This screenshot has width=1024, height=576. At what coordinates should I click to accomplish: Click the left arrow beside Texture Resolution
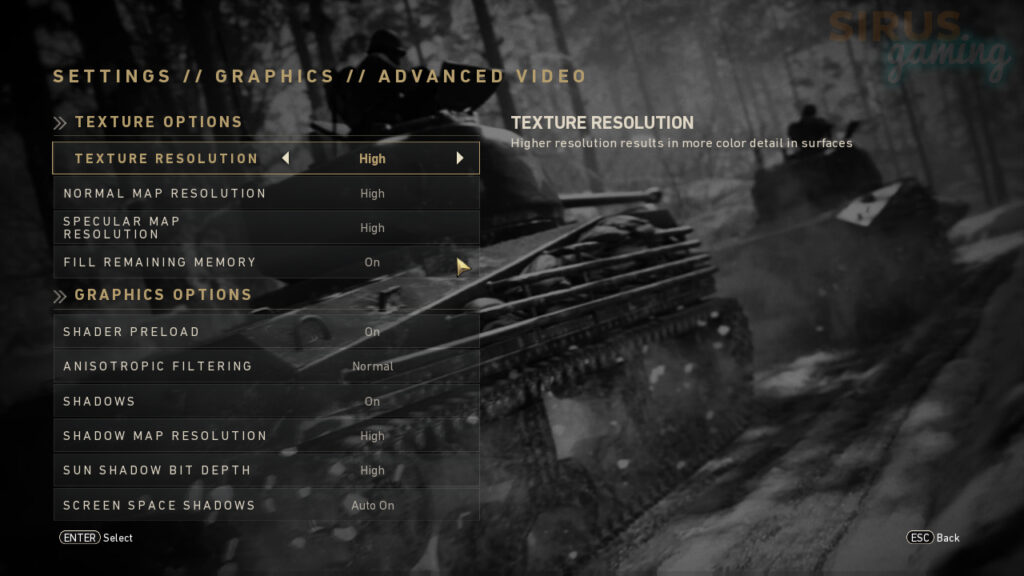coord(285,158)
